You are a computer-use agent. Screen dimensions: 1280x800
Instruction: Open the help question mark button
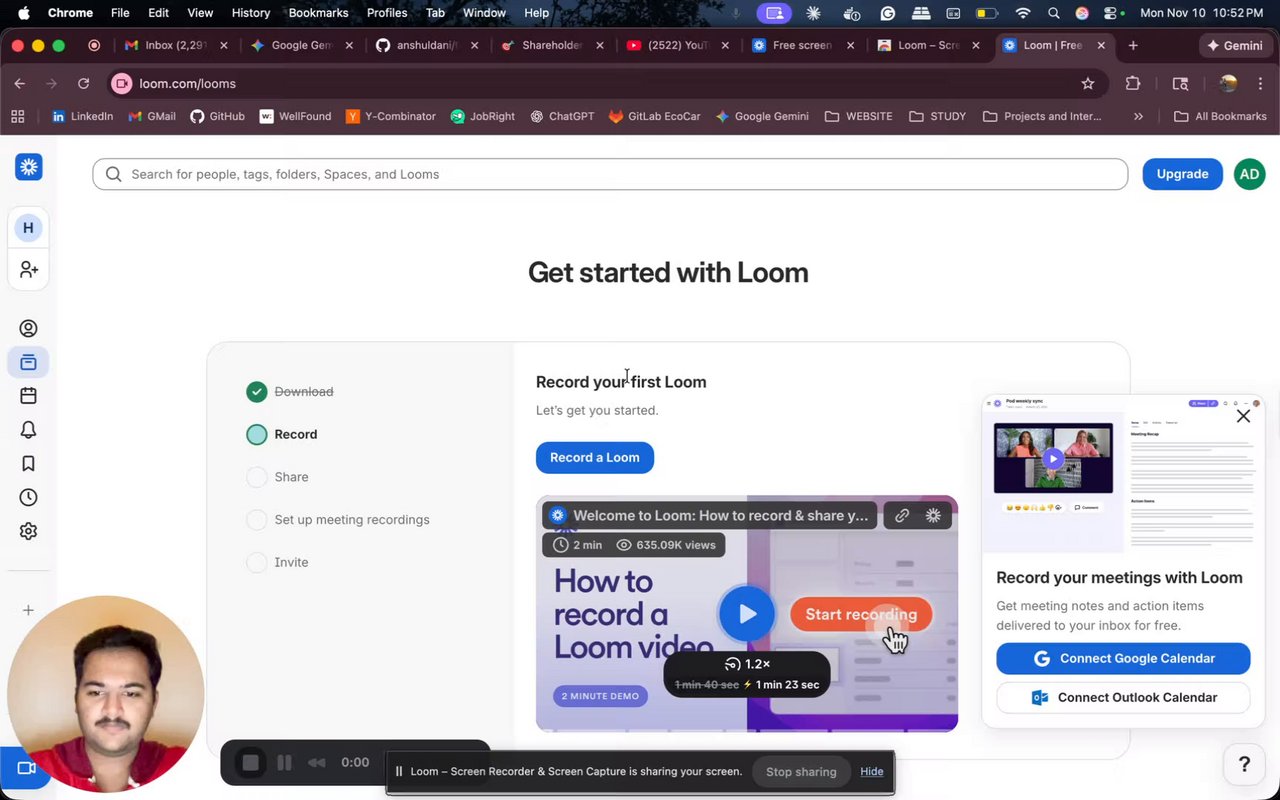click(1244, 764)
